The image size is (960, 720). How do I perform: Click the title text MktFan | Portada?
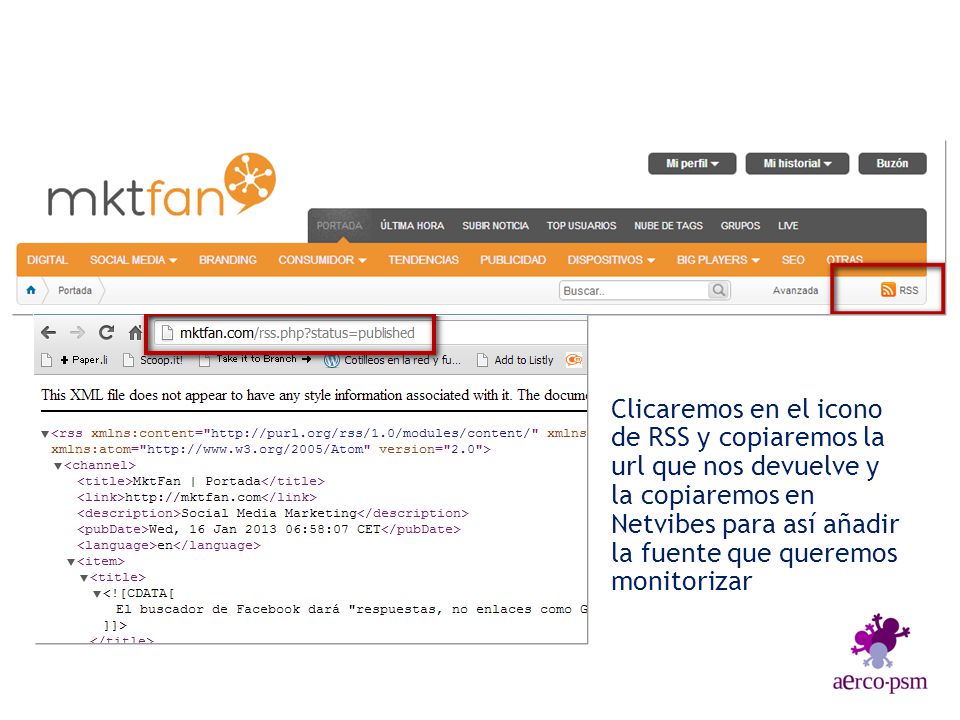(197, 482)
